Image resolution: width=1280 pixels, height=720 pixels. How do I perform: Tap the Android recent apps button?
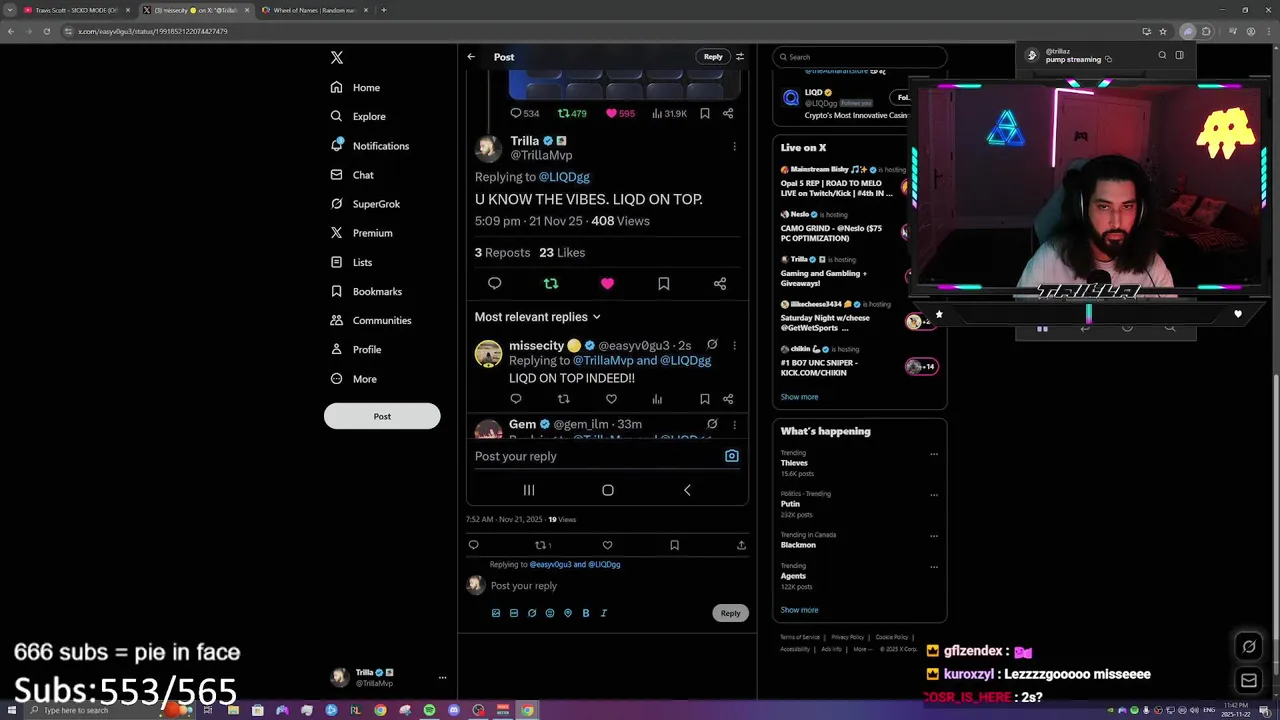pos(529,490)
